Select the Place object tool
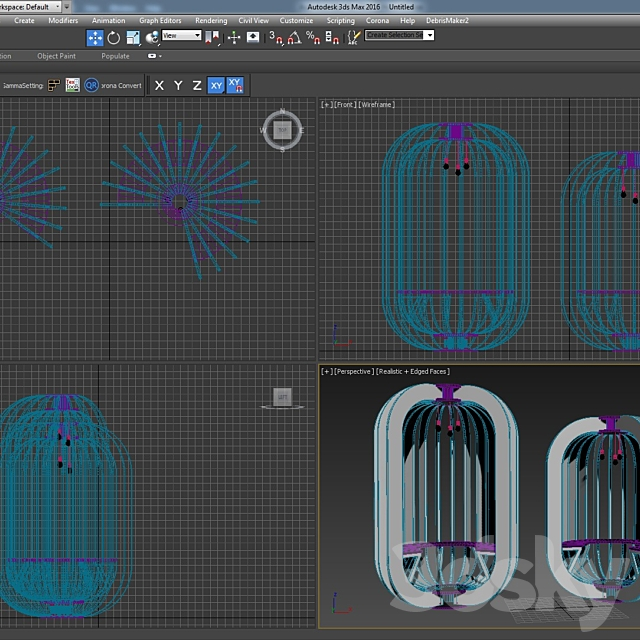Image resolution: width=640 pixels, height=640 pixels. pyautogui.click(x=152, y=38)
